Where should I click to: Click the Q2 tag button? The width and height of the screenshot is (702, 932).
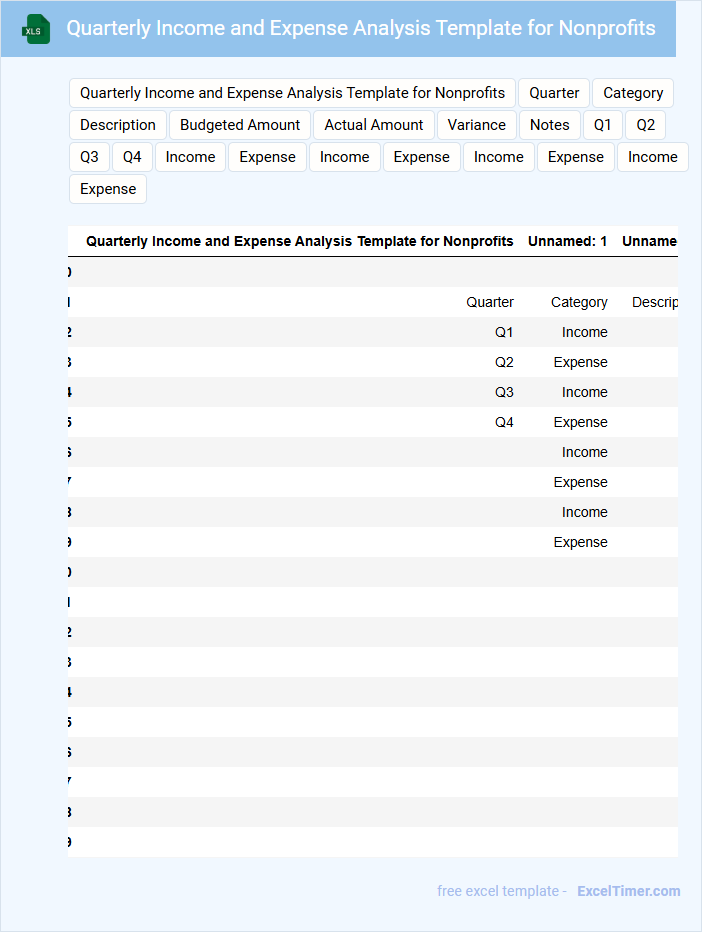(646, 125)
